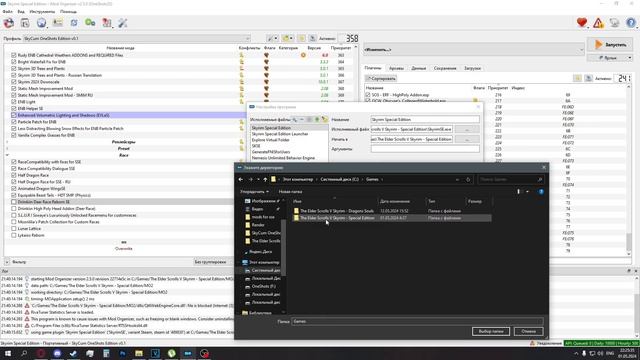The image size is (640, 360).
Task: Open the taskbar search magnifier
Action: click(x=24, y=353)
